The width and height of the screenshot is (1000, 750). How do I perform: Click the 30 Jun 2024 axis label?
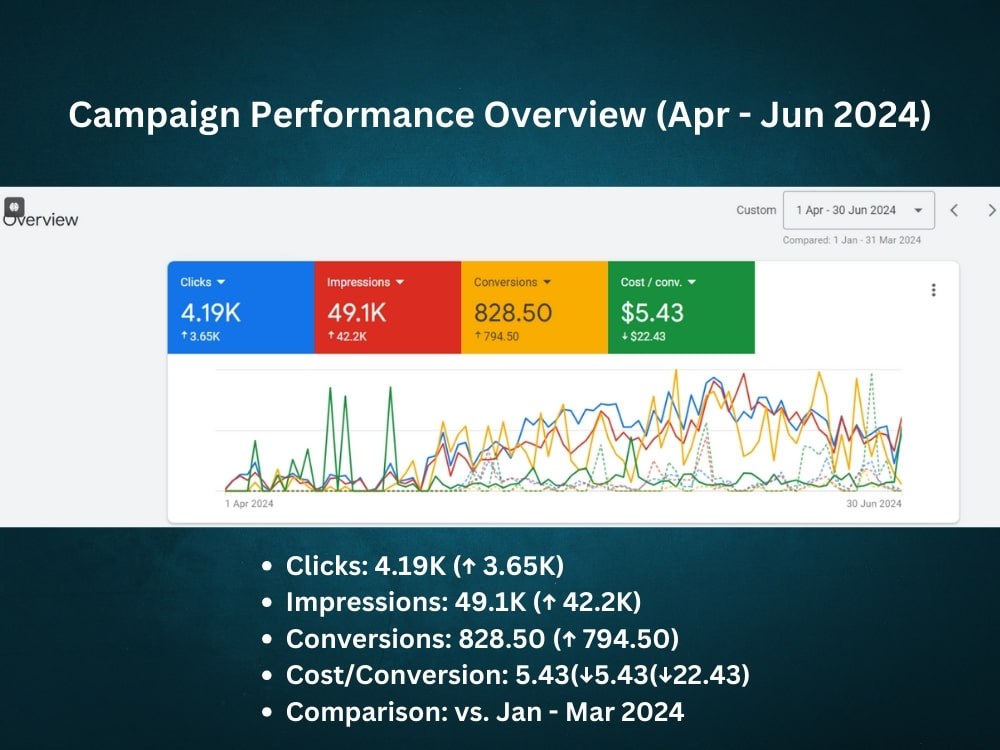coord(874,504)
